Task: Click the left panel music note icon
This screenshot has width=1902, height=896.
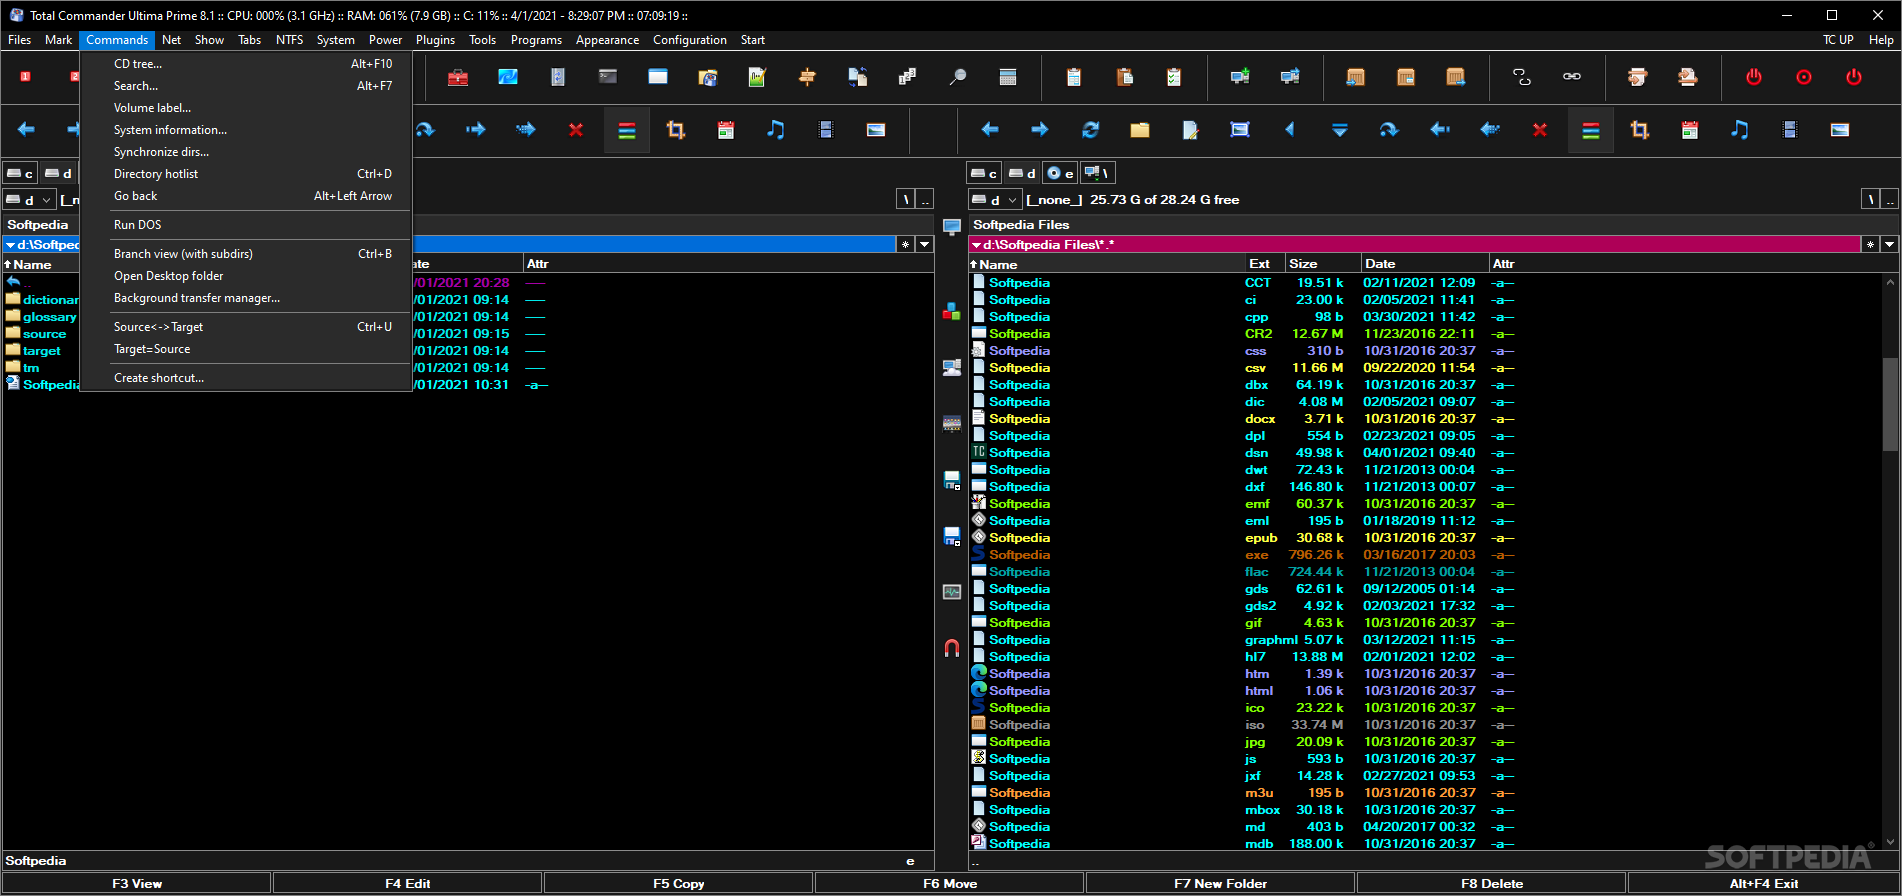Action: coord(776,130)
